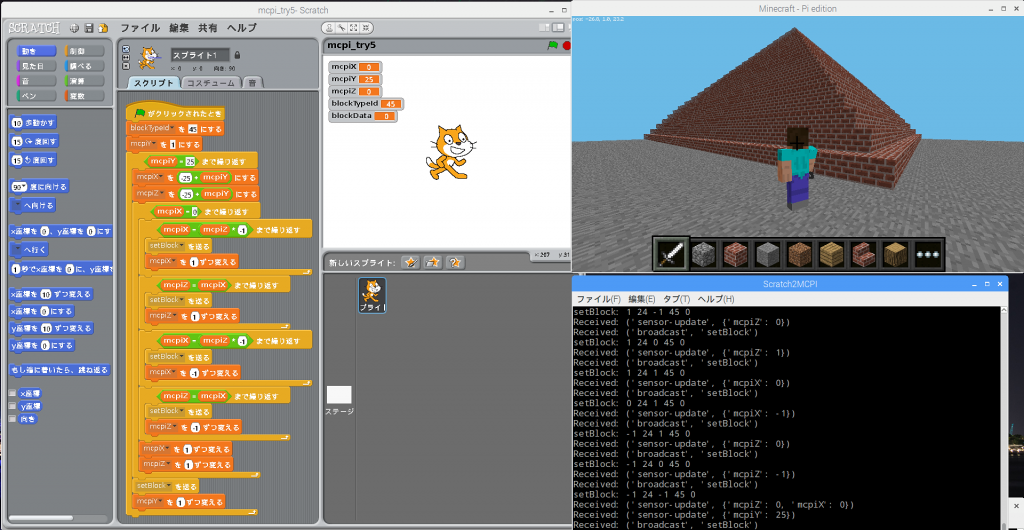Open setBlock dropdown on the last broadcast block
1024x530 pixels.
[x=170, y=486]
